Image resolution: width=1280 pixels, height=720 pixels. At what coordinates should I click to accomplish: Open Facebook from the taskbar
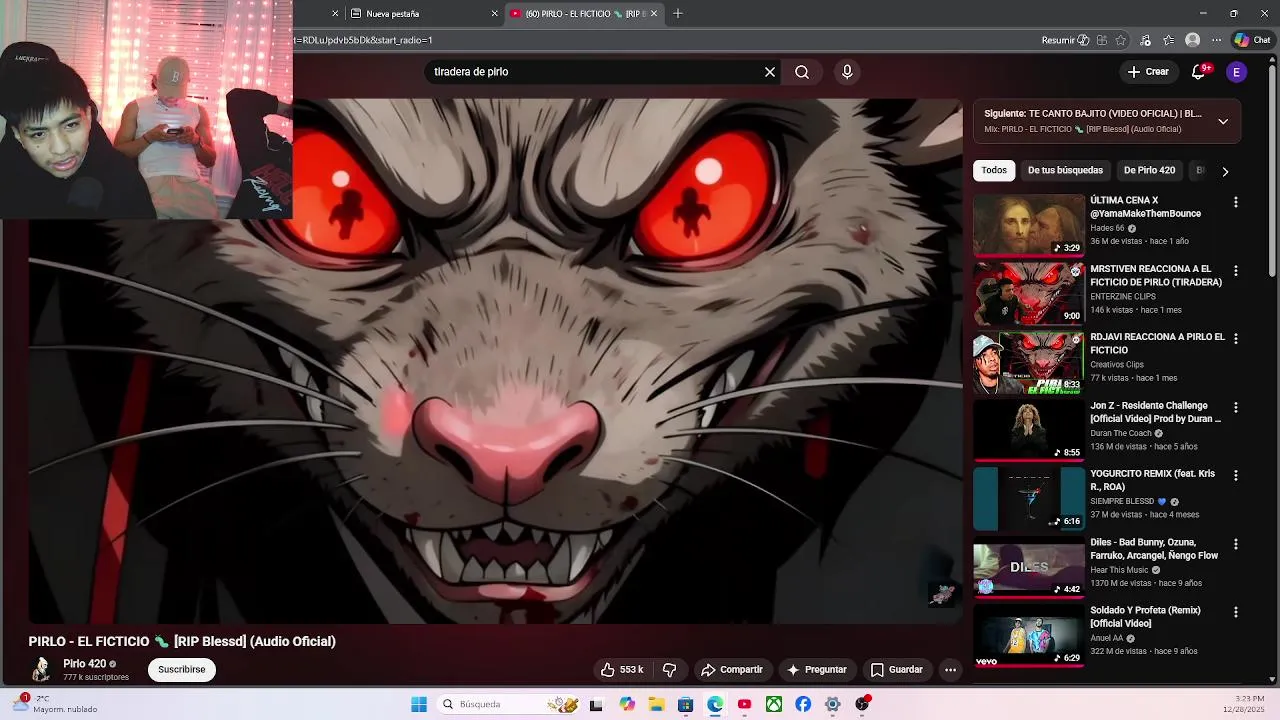pos(803,704)
